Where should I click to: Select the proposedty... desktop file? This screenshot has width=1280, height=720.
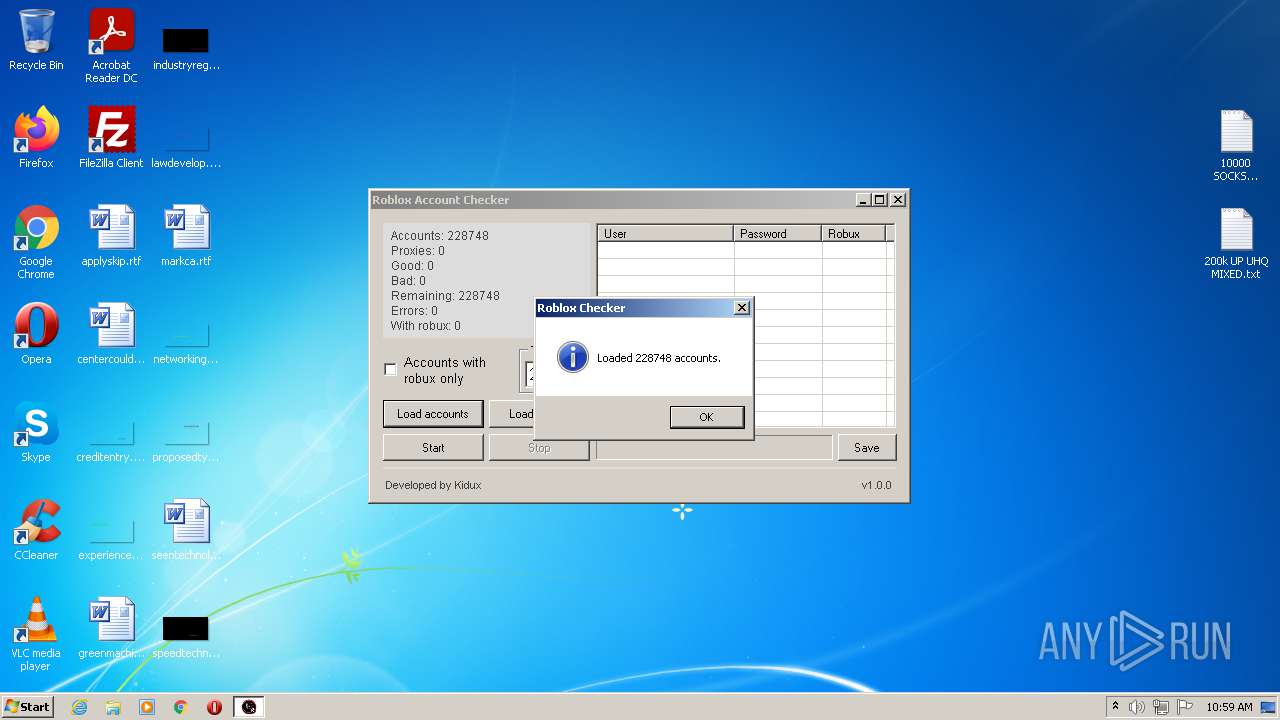186,440
